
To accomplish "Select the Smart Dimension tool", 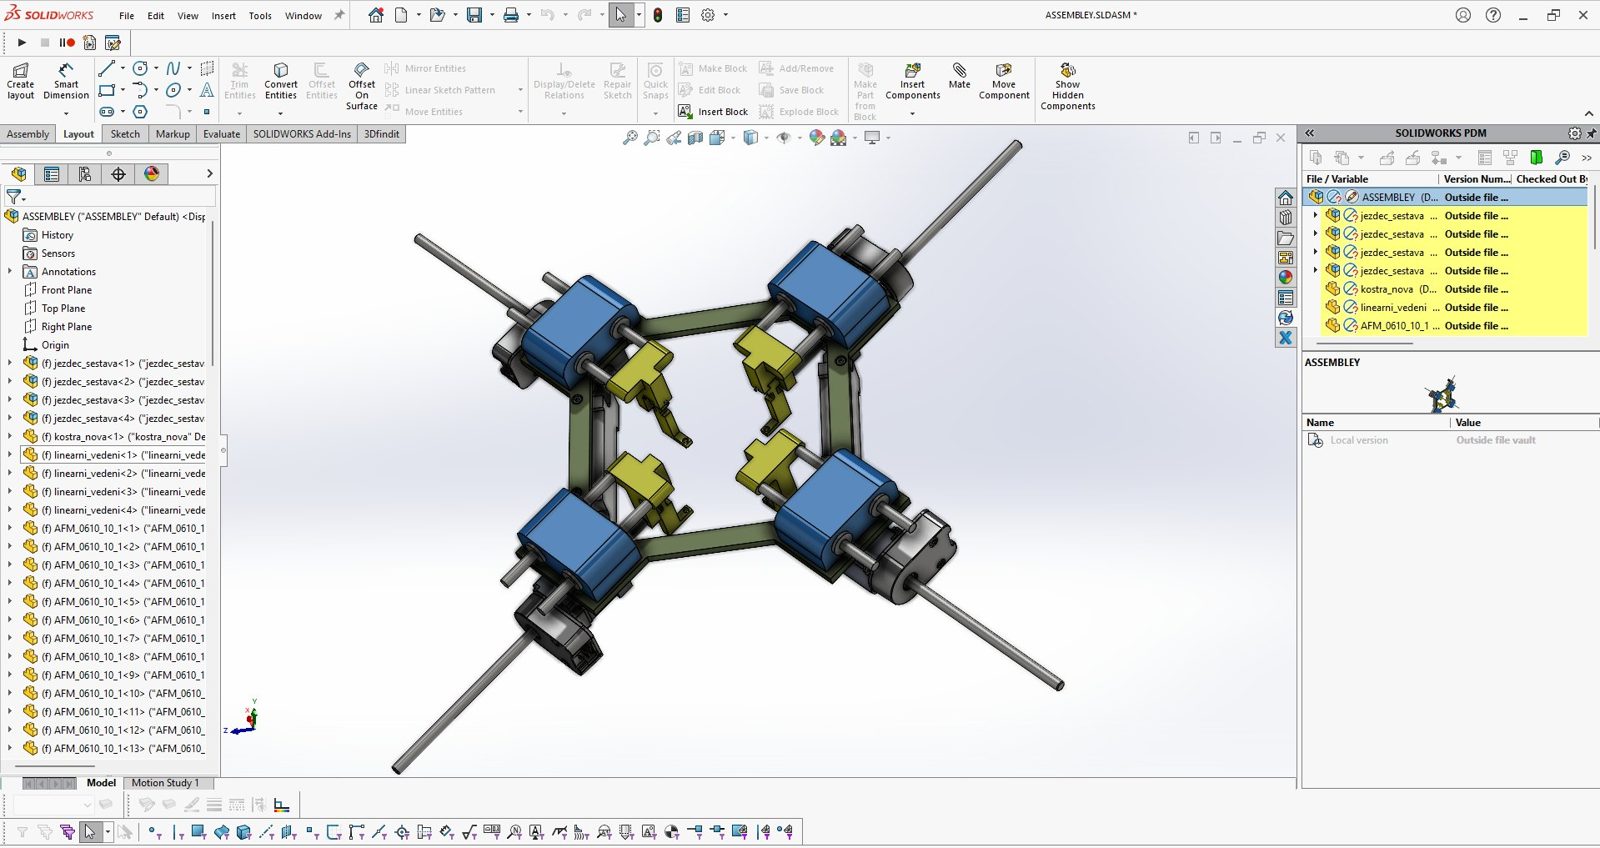I will click(66, 81).
